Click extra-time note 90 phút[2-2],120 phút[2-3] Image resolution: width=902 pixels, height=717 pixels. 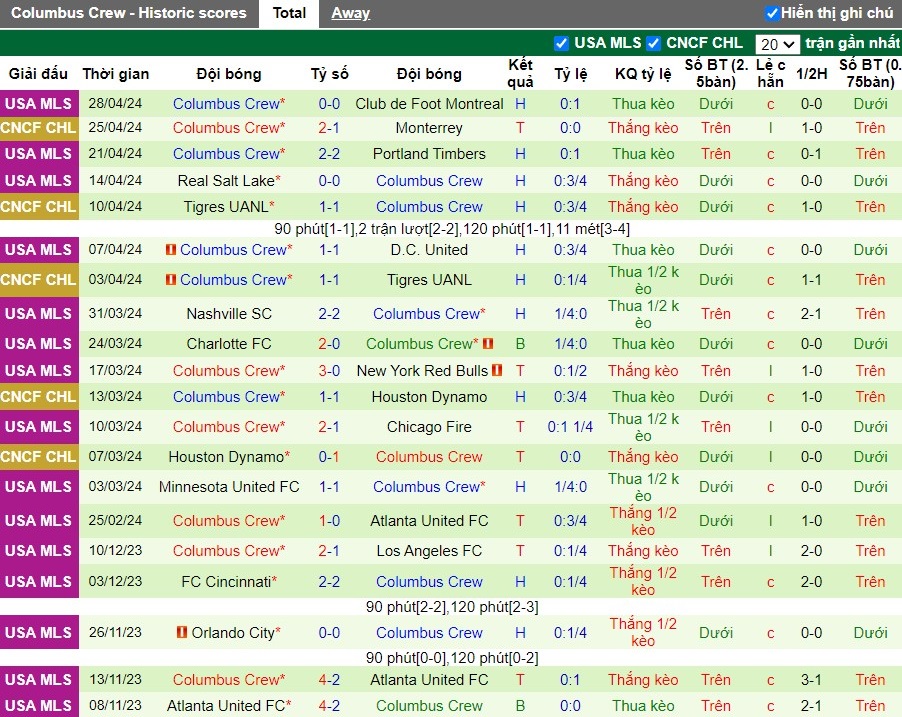click(452, 607)
